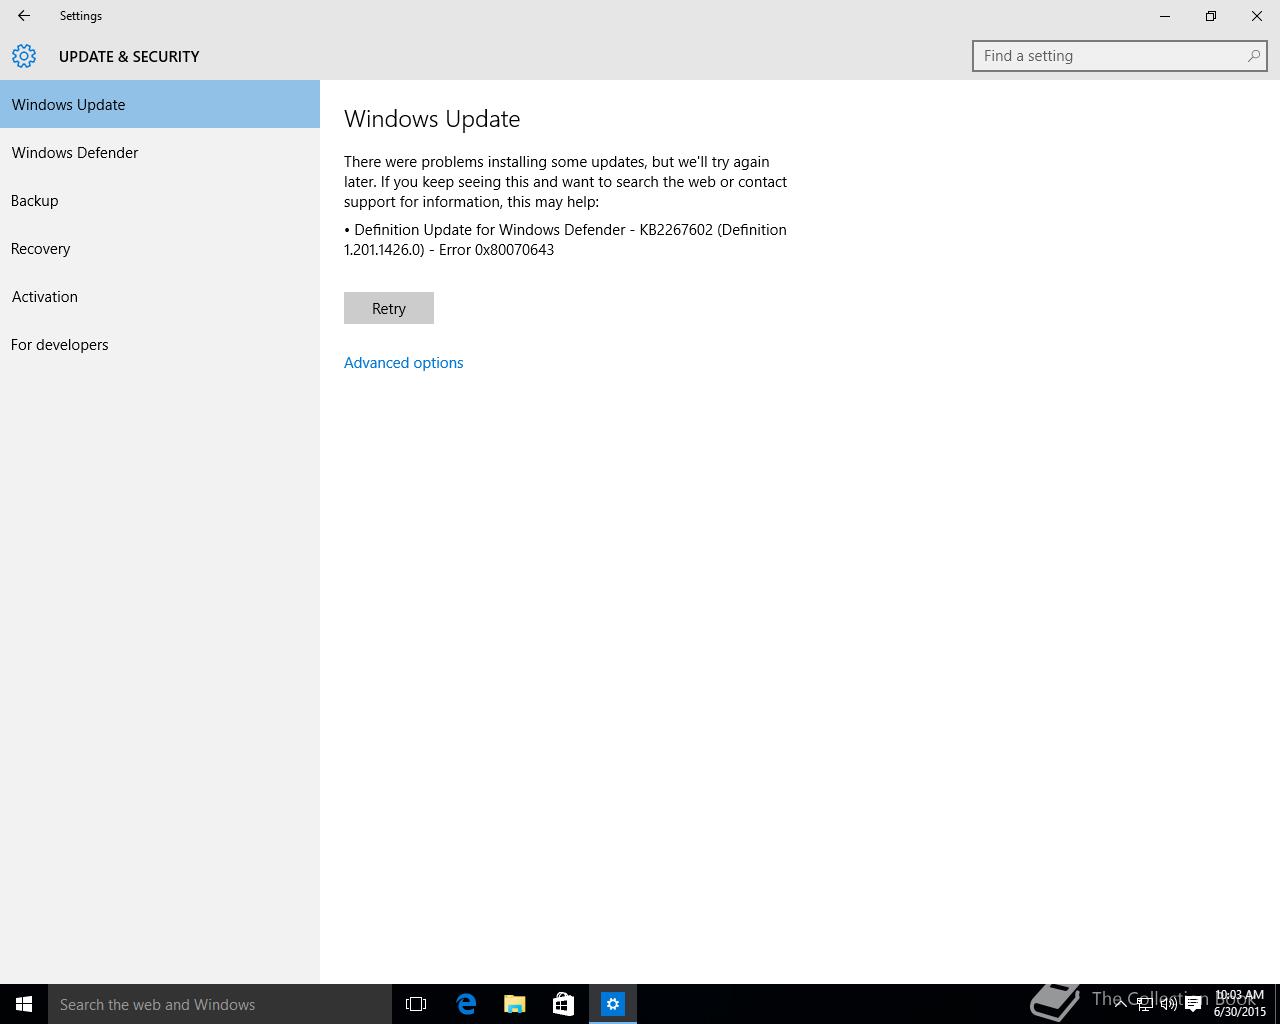1280x1024 pixels.
Task: Click the Update & Security gear icon
Action: tap(24, 56)
